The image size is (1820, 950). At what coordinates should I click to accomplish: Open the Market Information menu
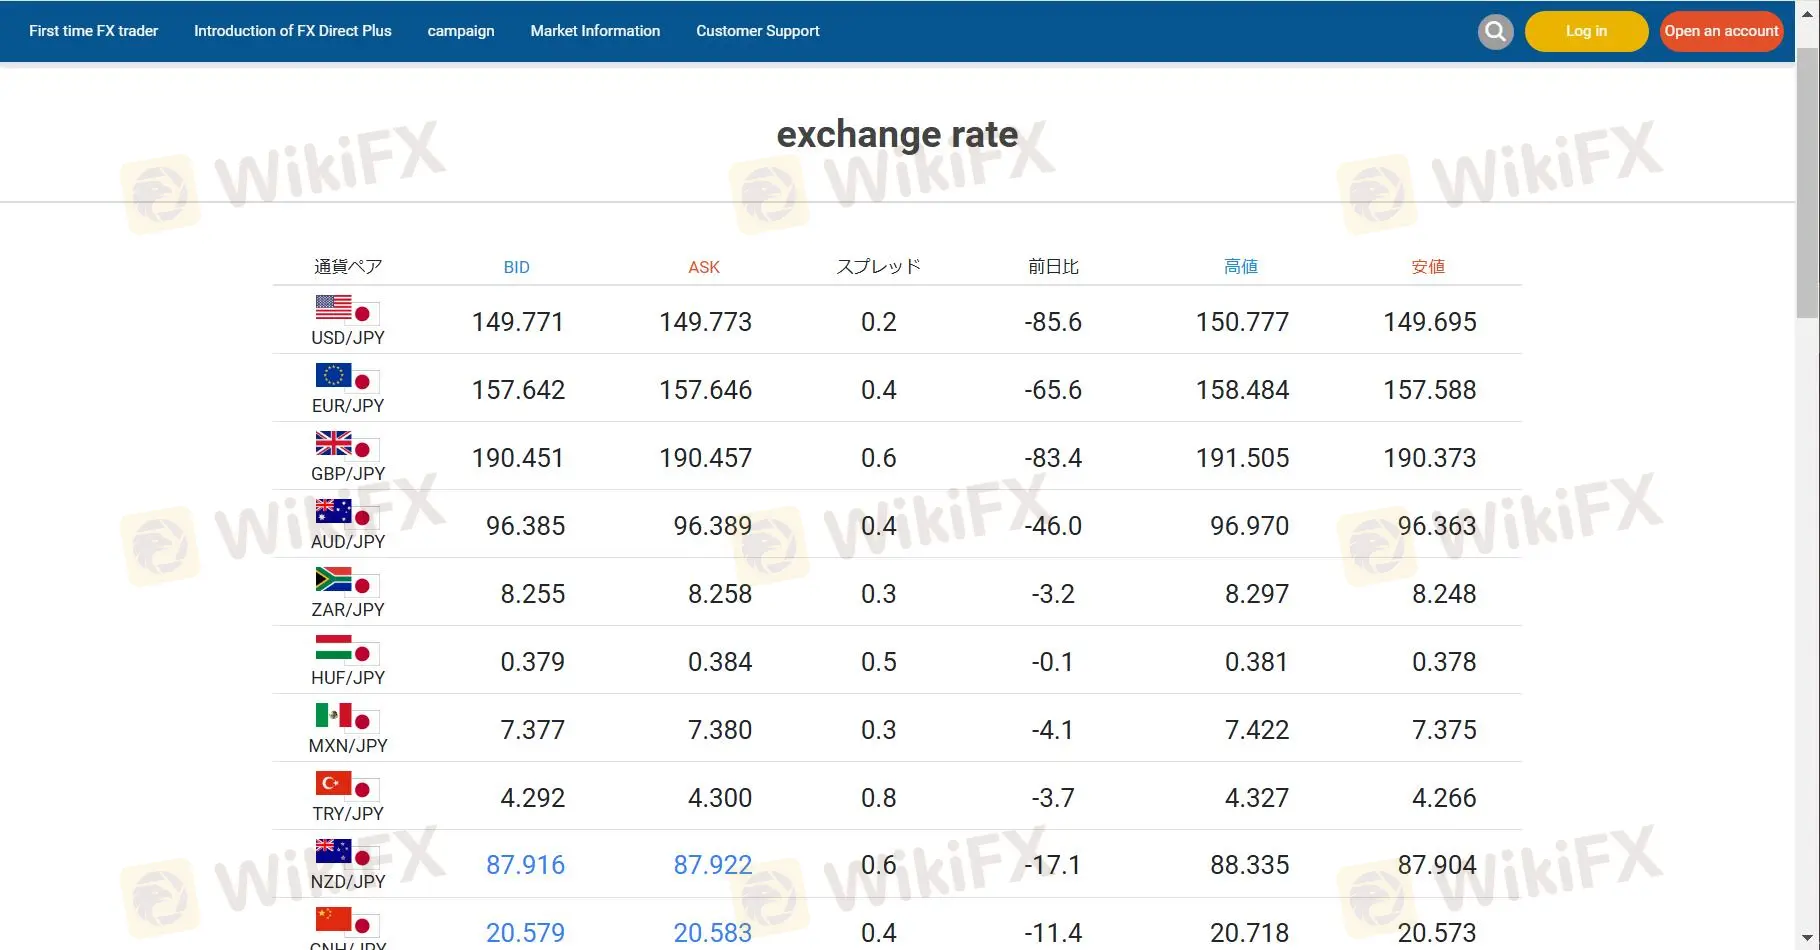(x=595, y=31)
